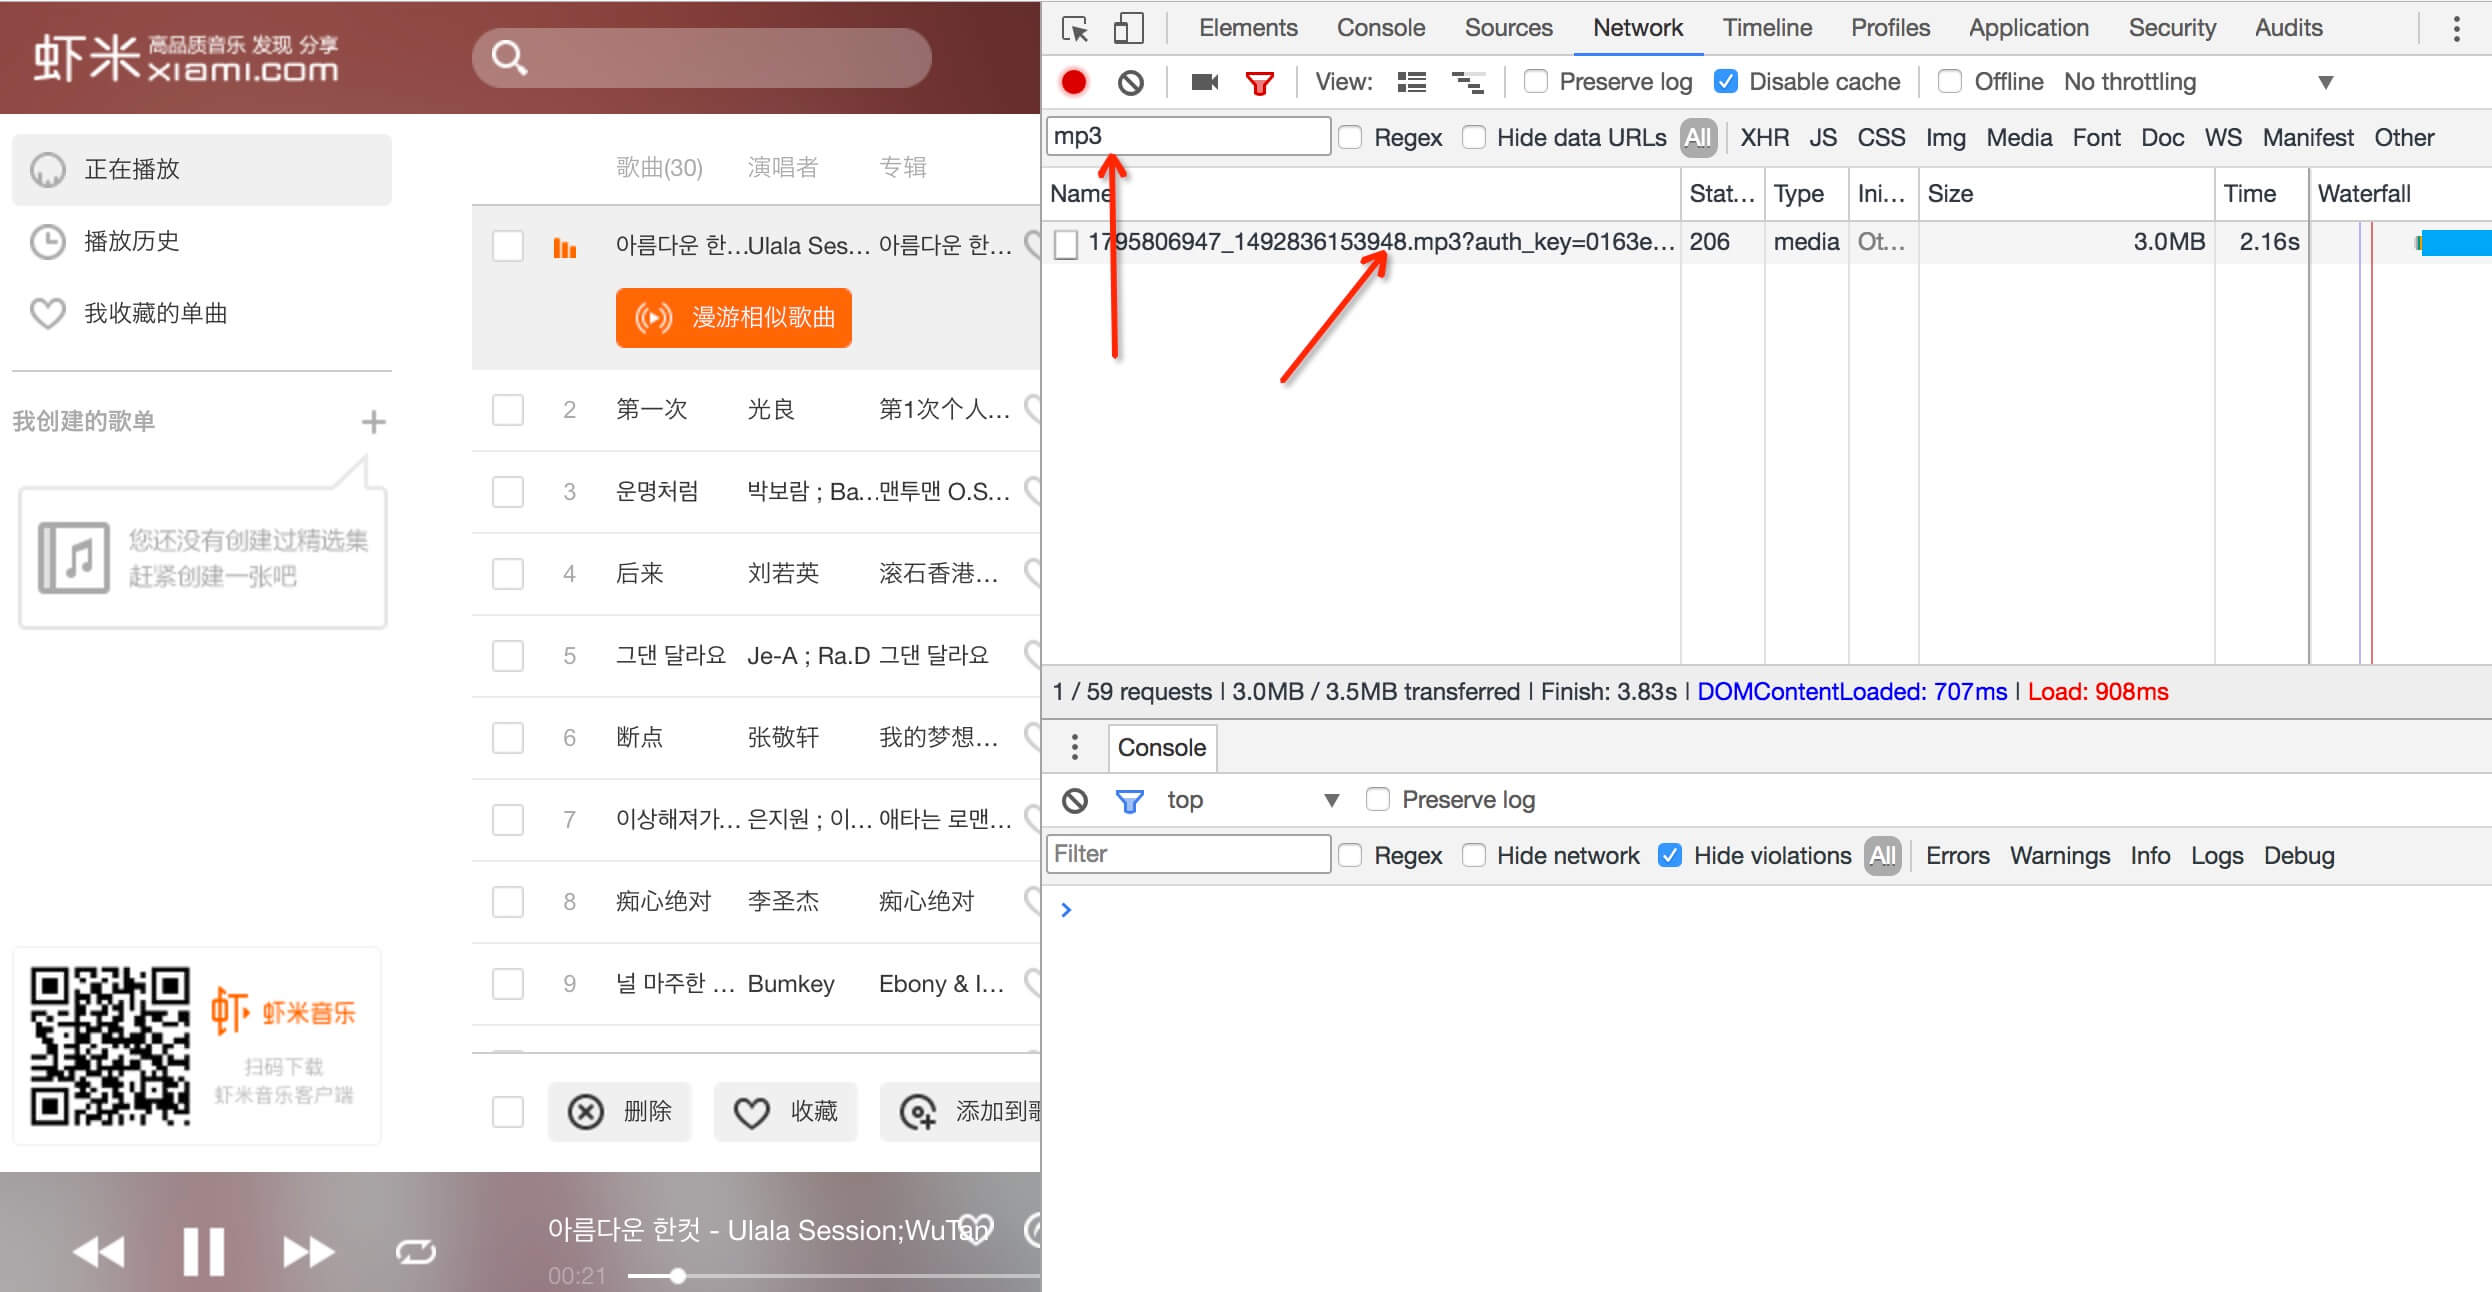
Task: Clear the network log
Action: coord(1131,82)
